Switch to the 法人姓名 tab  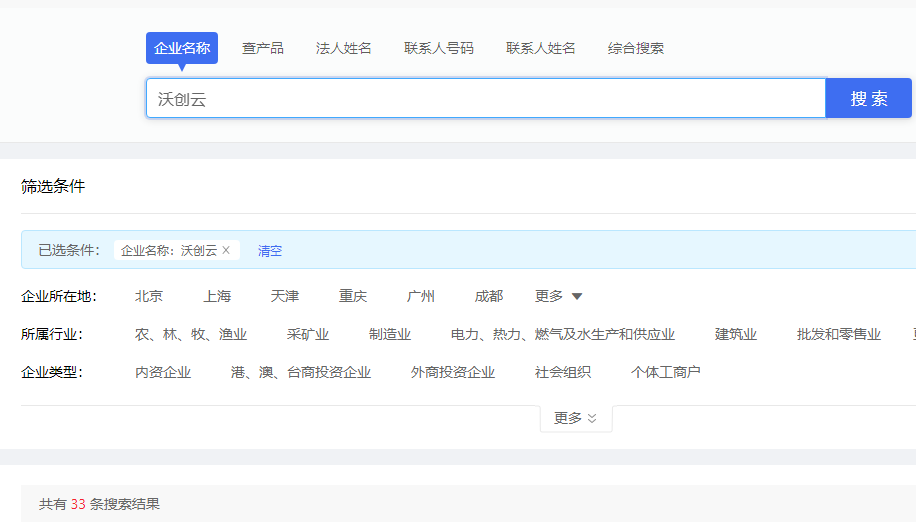tap(344, 48)
